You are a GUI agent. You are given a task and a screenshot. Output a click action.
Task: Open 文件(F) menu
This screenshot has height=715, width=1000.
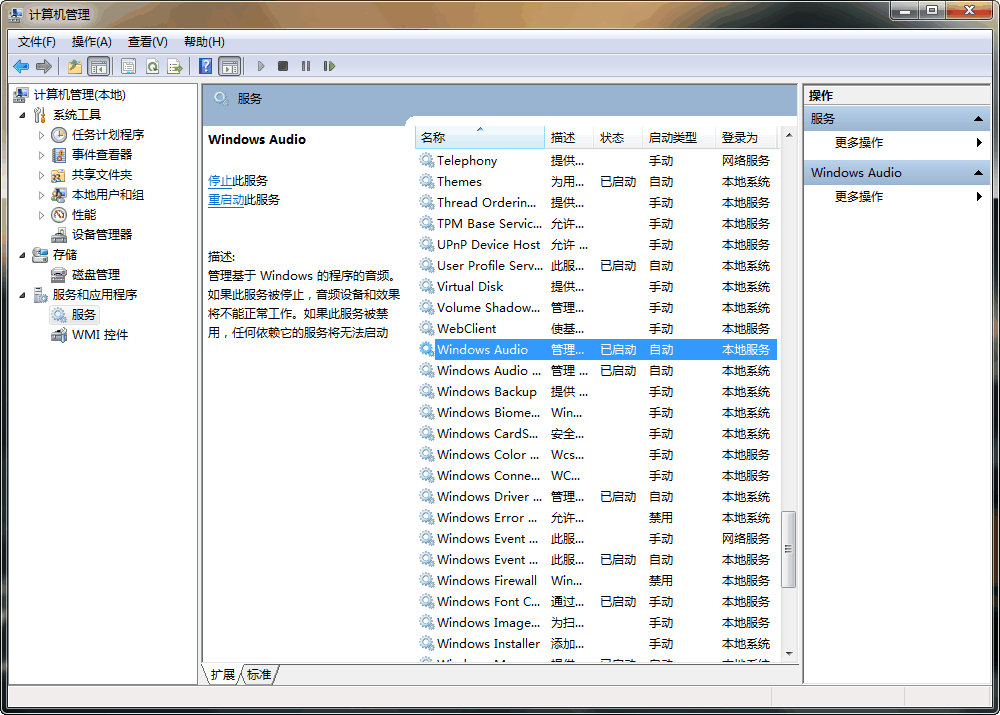(x=36, y=42)
